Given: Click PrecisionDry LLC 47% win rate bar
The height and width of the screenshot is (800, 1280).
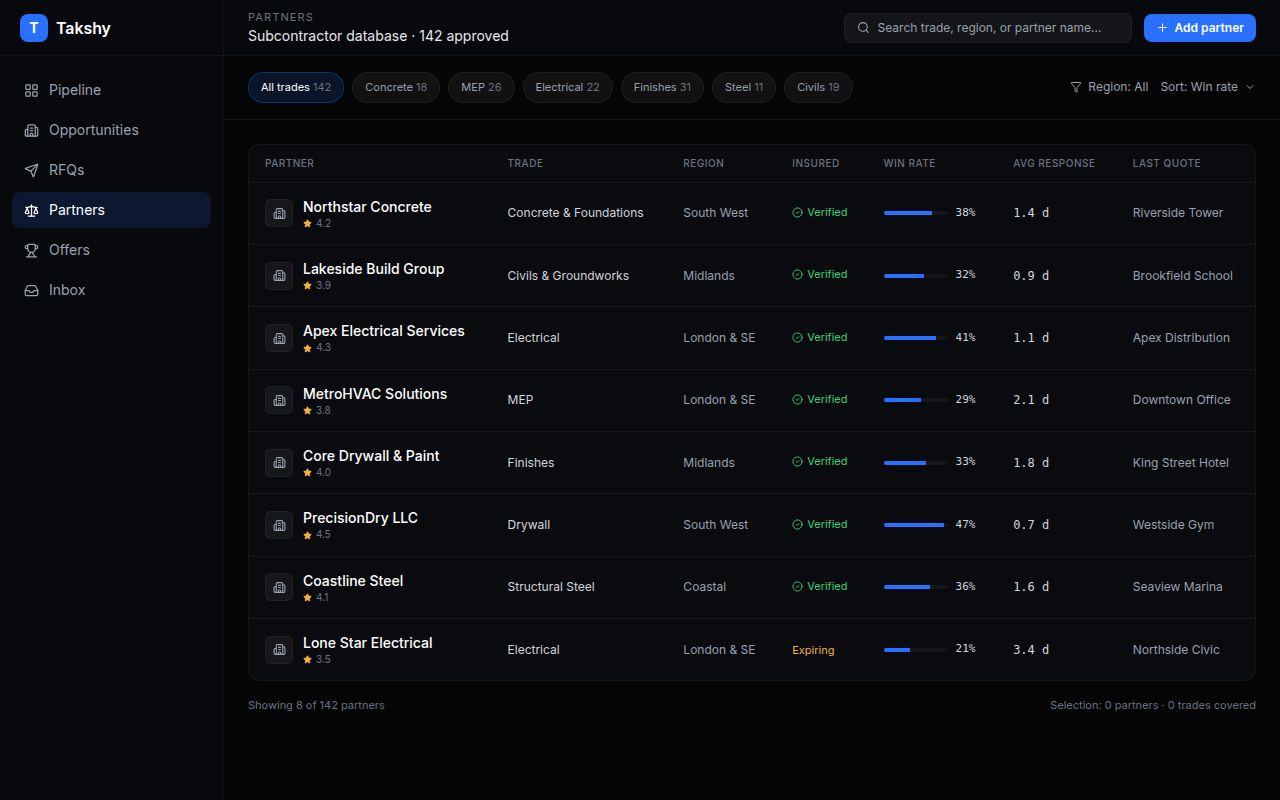Looking at the screenshot, I should coord(915,525).
